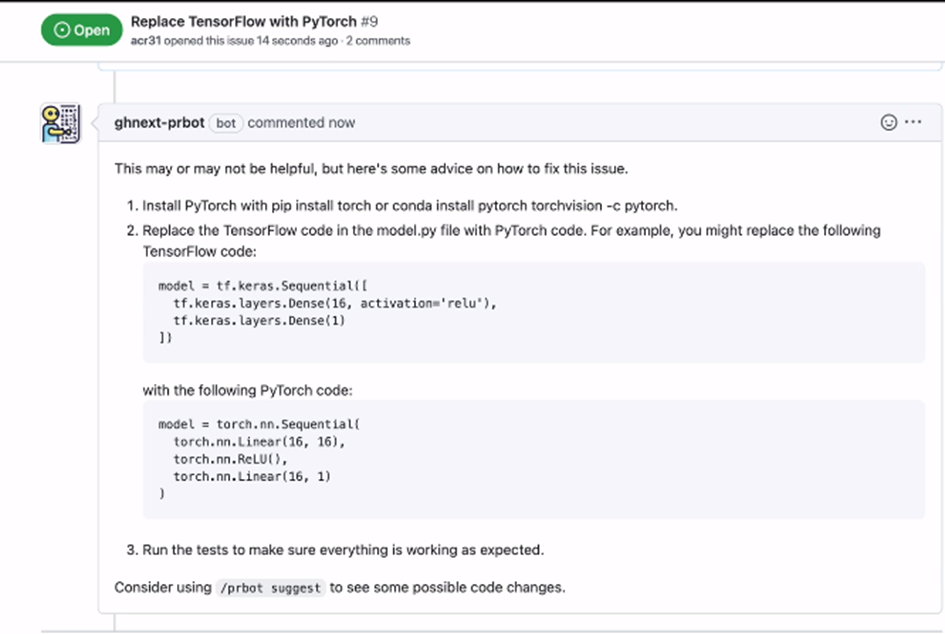This screenshot has width=945, height=634.
Task: Open the three-dot comment options menu
Action: [x=913, y=122]
